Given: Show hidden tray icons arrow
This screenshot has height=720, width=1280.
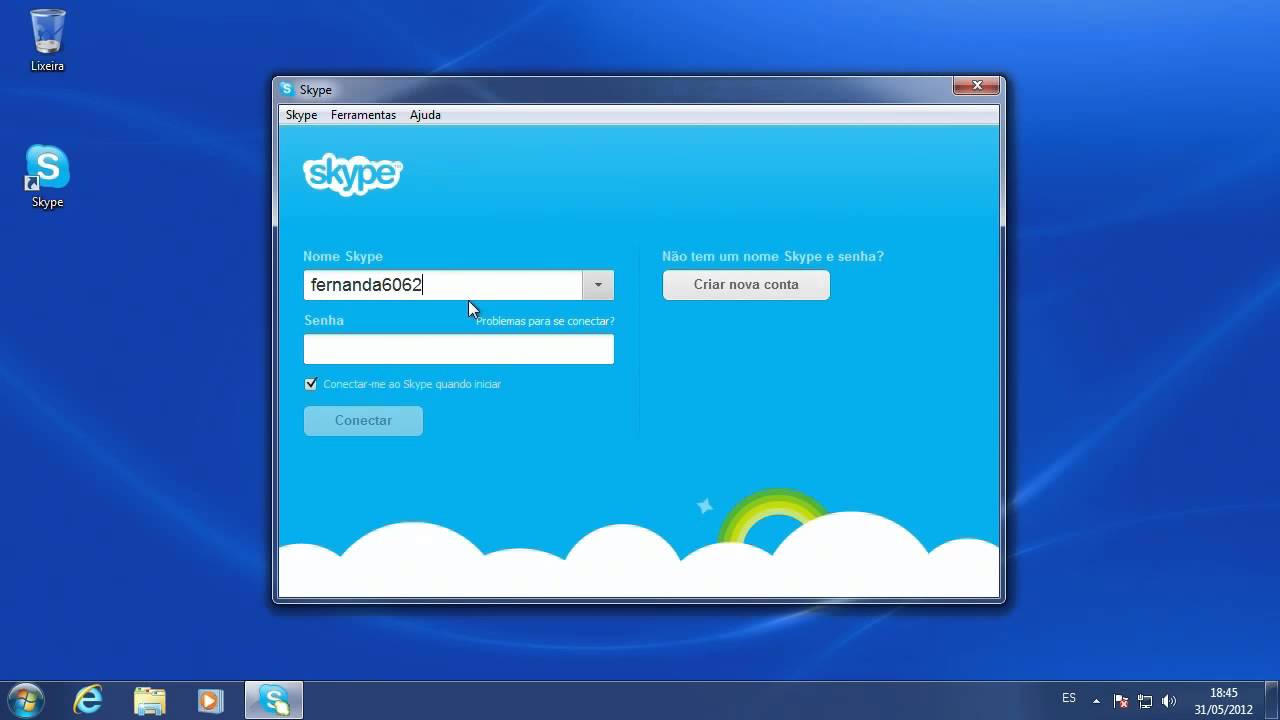Looking at the screenshot, I should pos(1096,701).
